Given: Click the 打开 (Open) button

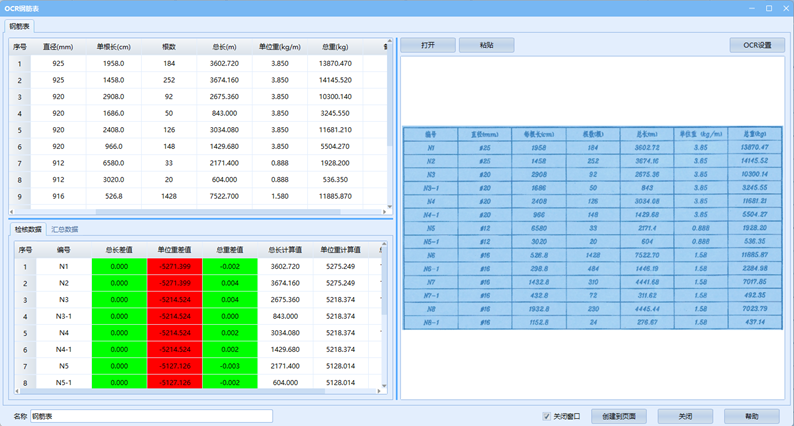Looking at the screenshot, I should (x=428, y=45).
